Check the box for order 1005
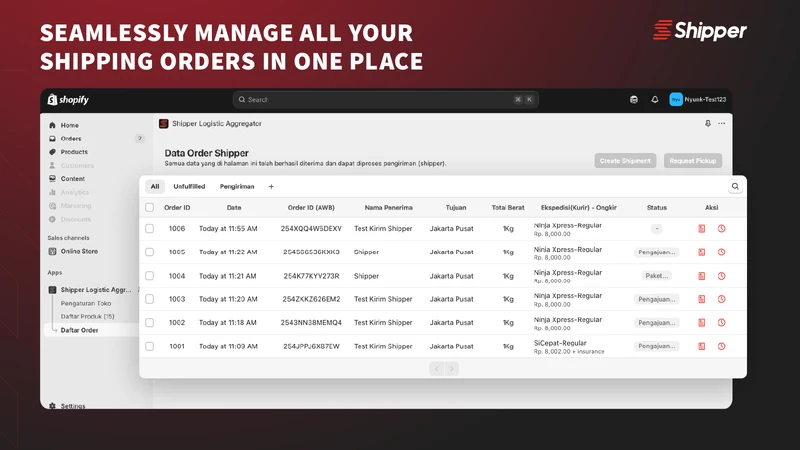Viewport: 800px width, 450px height. pyautogui.click(x=149, y=252)
